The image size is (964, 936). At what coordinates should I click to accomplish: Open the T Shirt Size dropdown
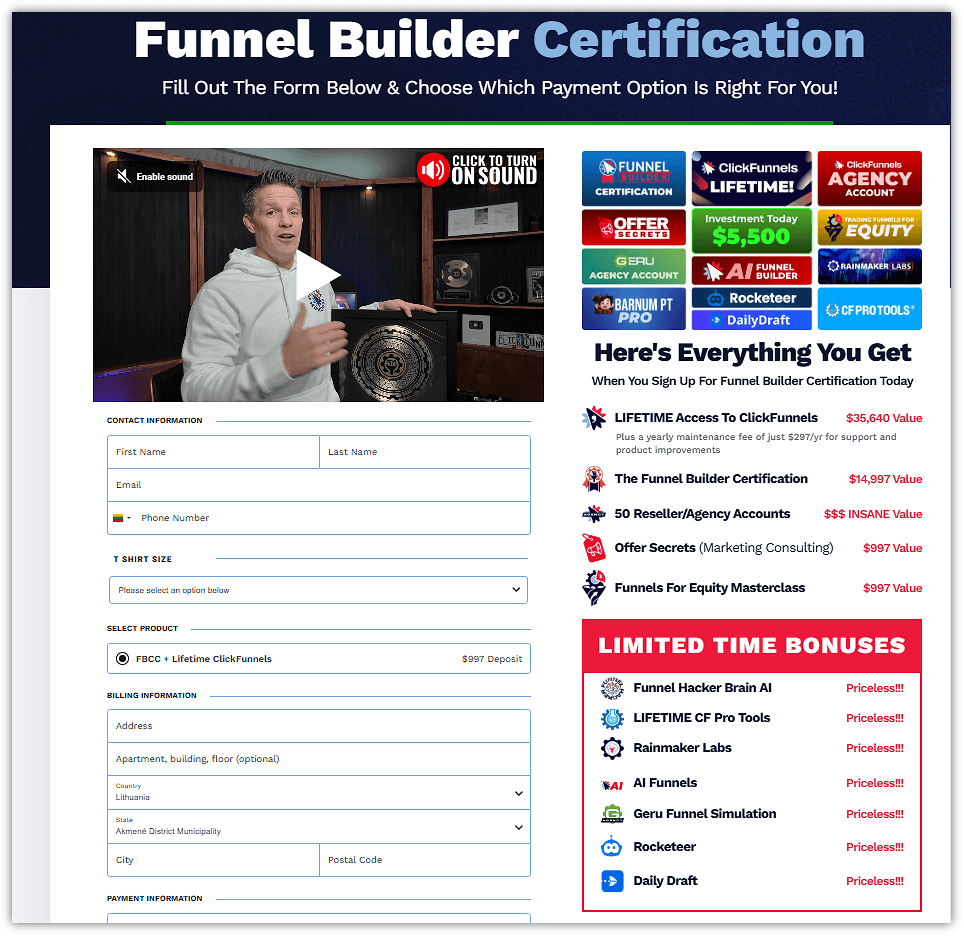pos(318,590)
